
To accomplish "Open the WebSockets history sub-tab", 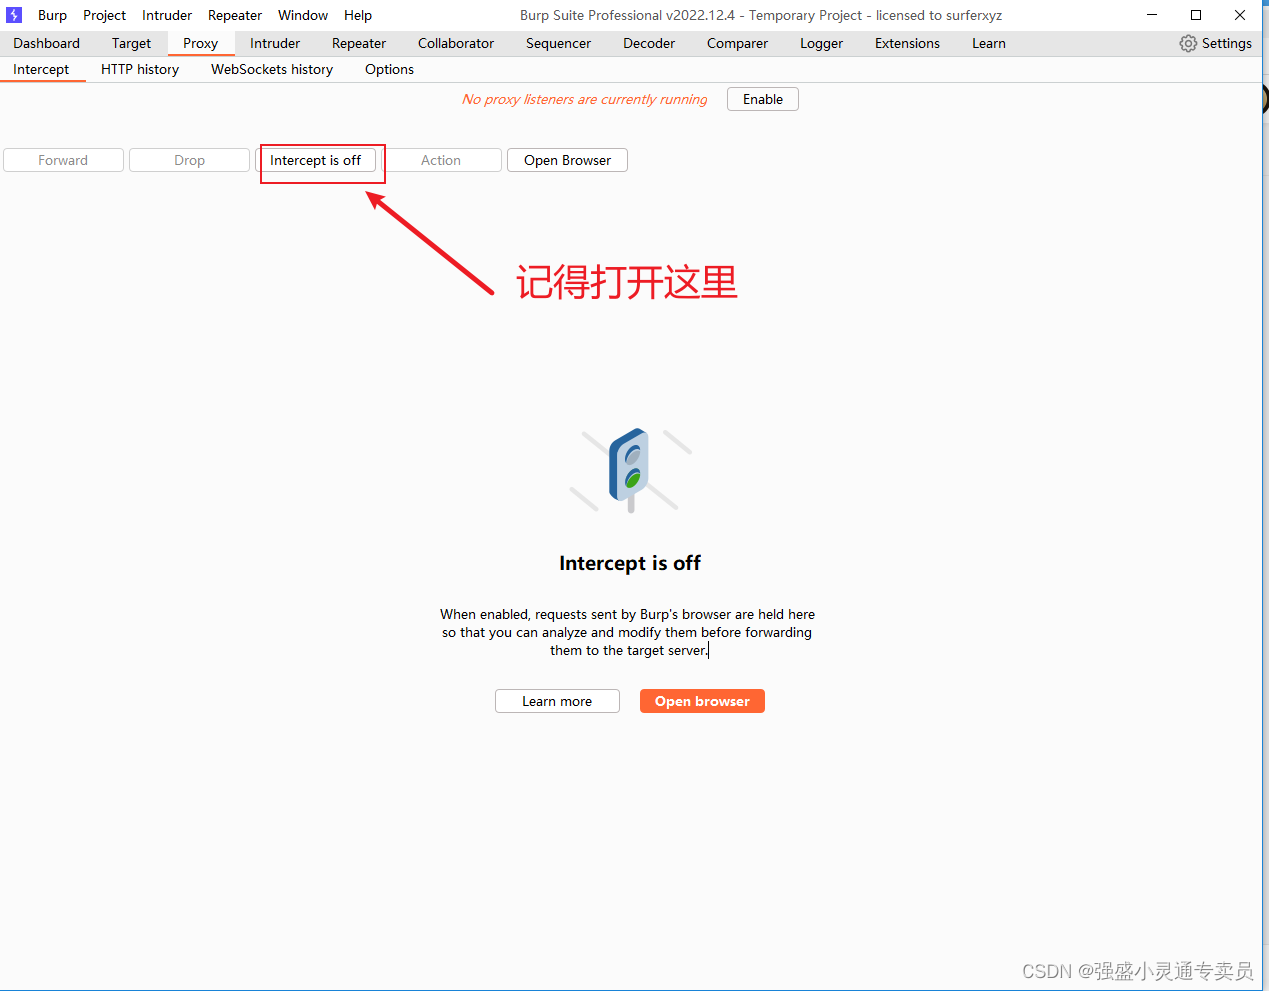I will click(272, 69).
